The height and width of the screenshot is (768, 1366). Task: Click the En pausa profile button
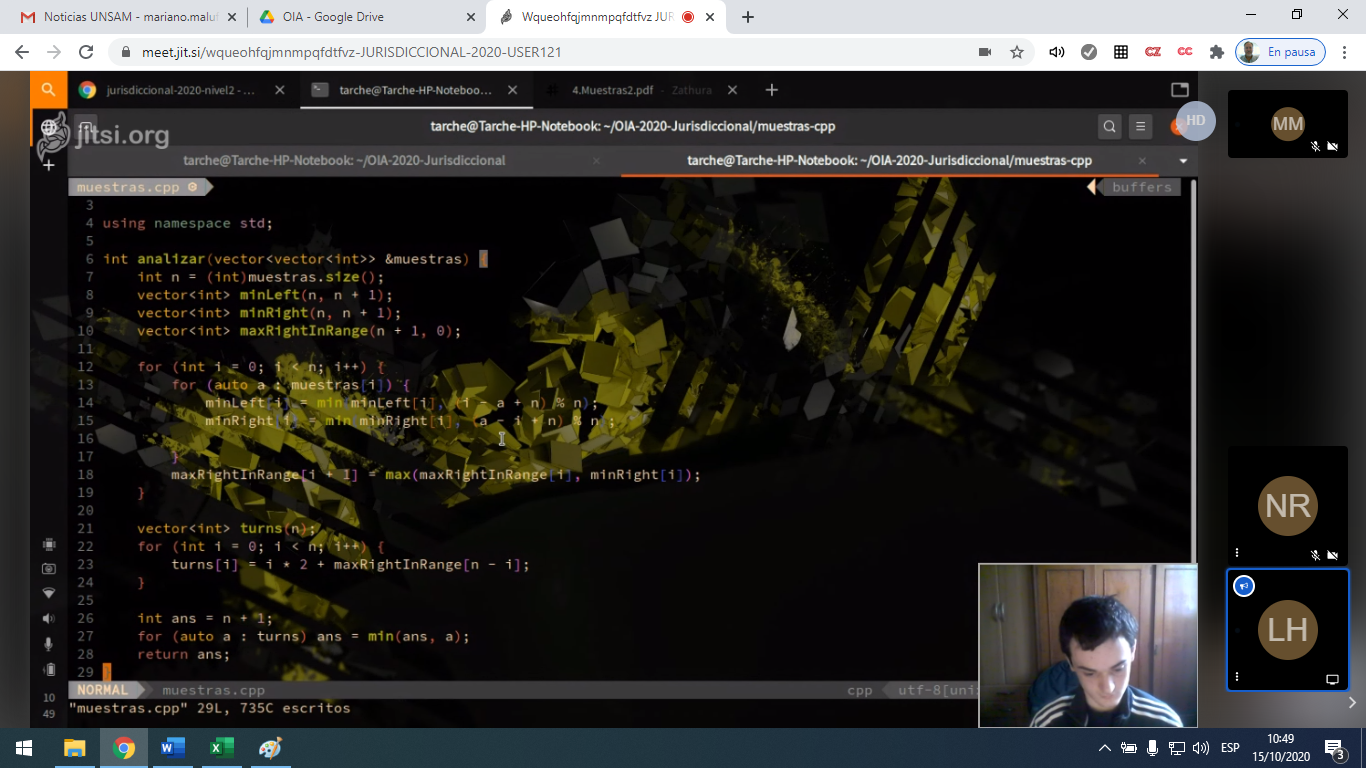pyautogui.click(x=1280, y=52)
